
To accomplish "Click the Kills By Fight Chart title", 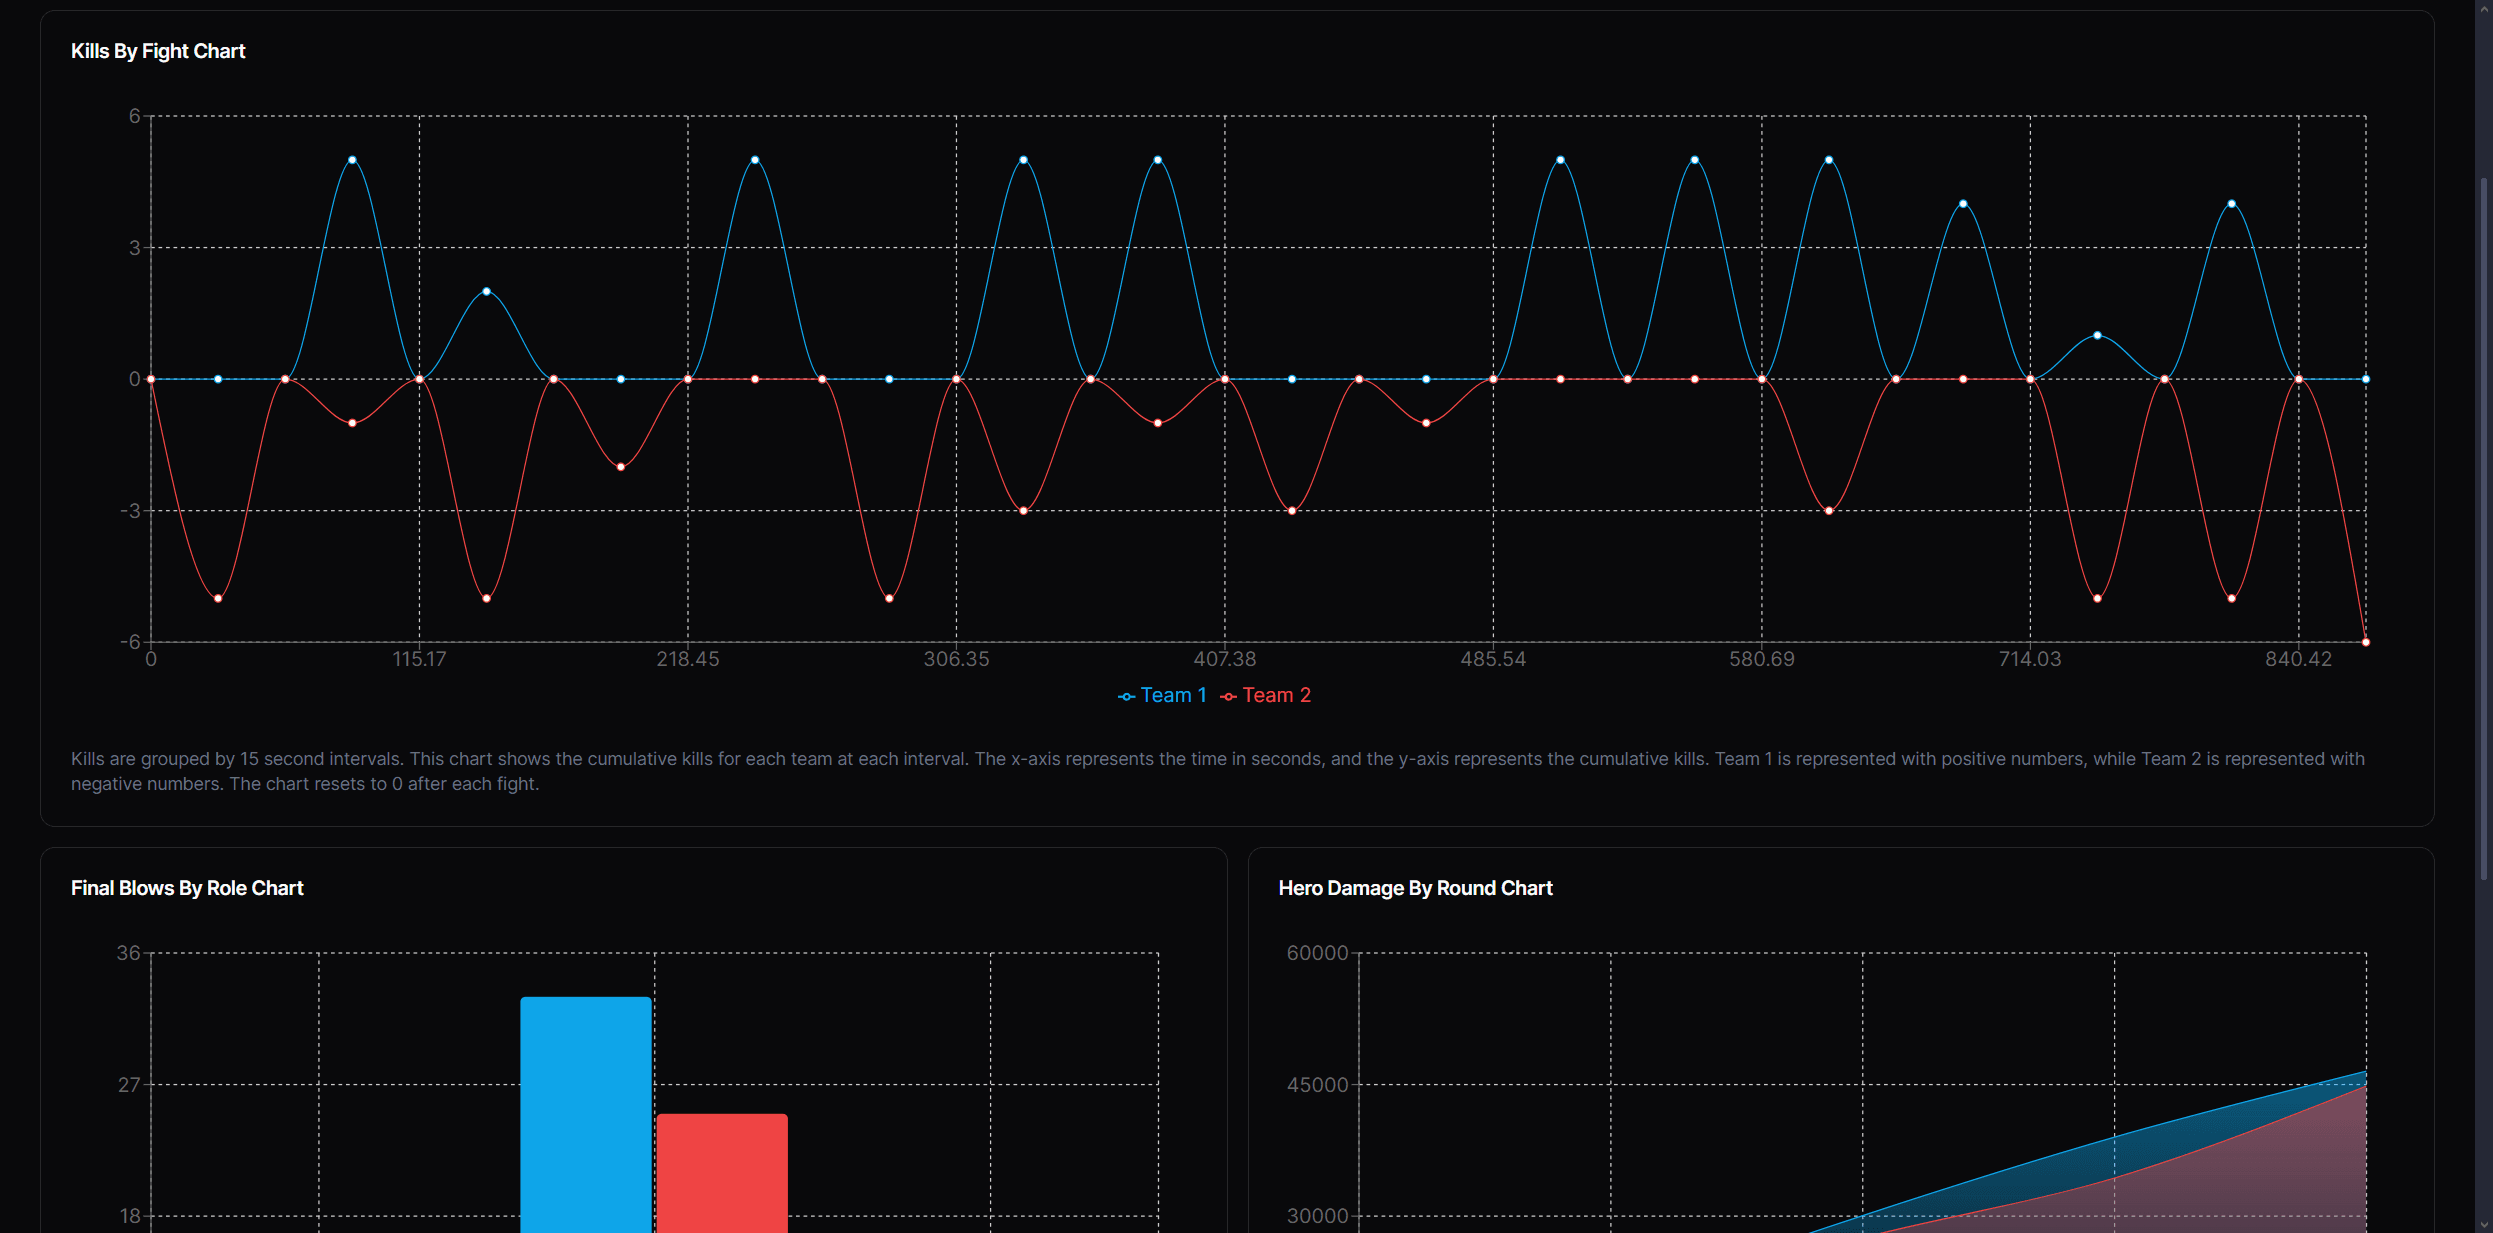I will coord(157,50).
